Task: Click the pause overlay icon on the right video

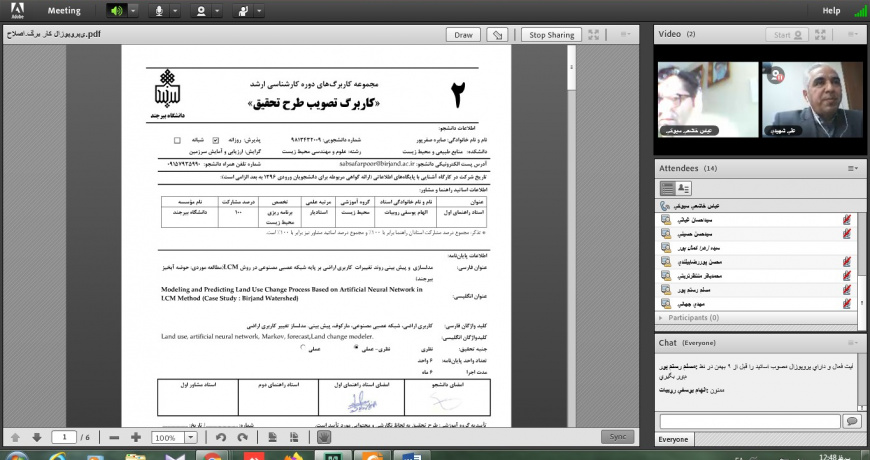Action: click(776, 75)
